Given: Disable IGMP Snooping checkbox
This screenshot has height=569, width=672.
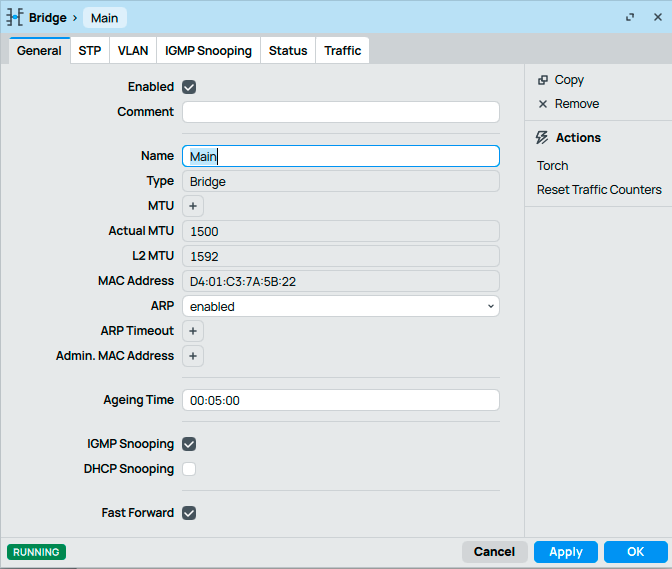Looking at the screenshot, I should 189,444.
